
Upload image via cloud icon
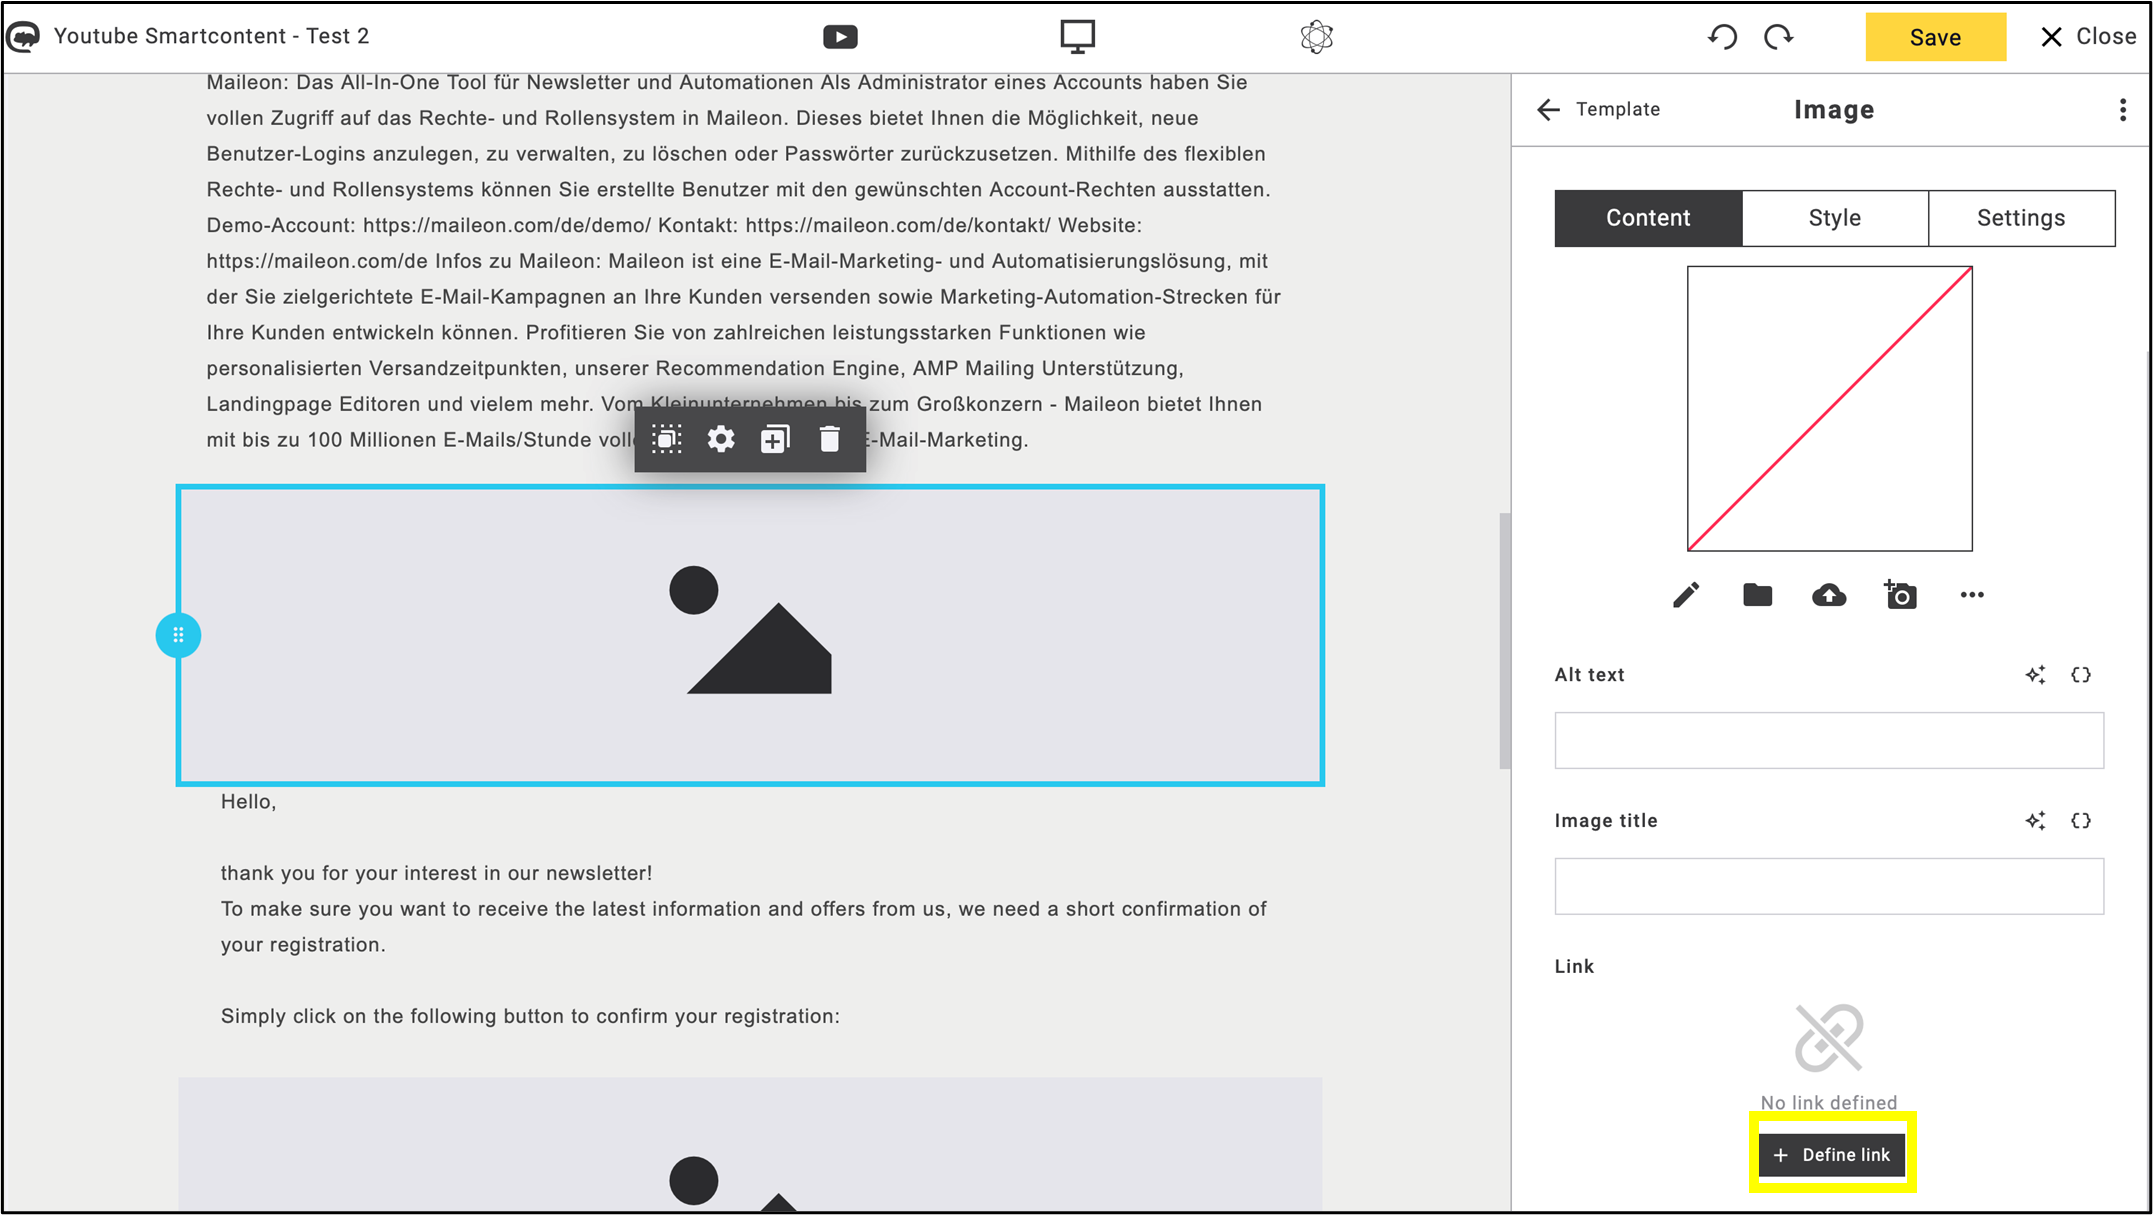pos(1829,596)
